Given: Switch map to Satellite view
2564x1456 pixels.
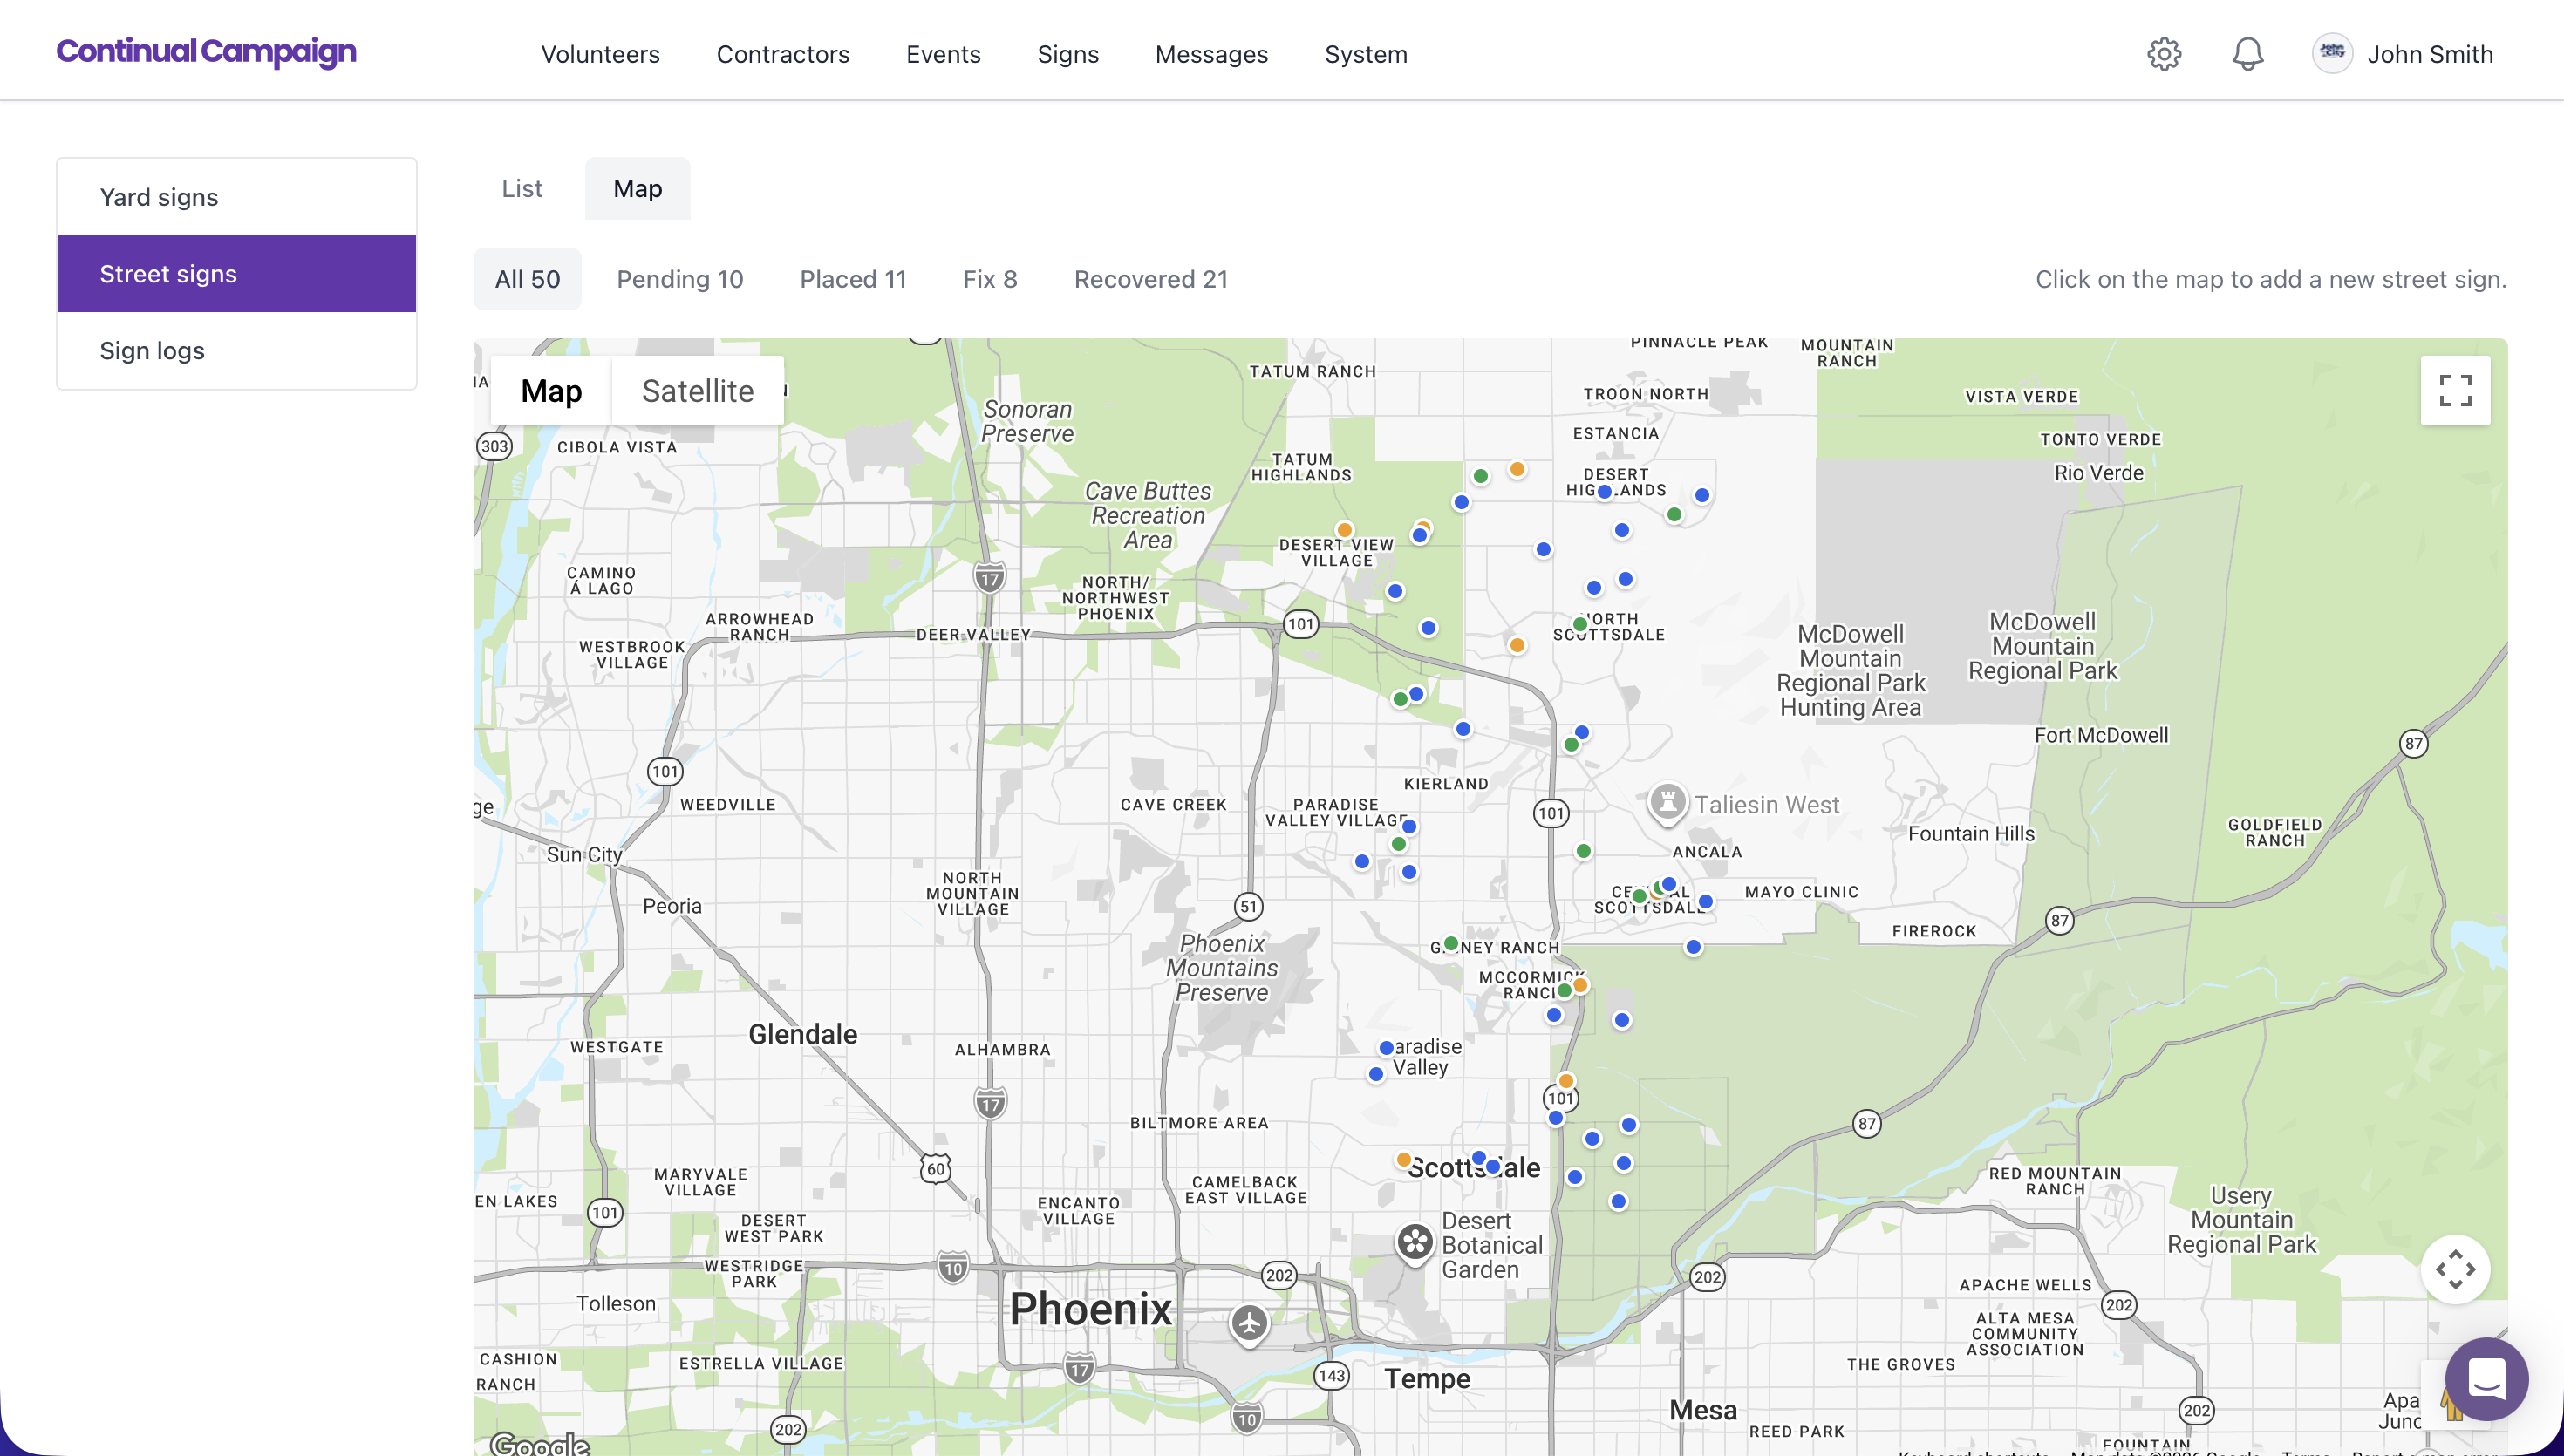Looking at the screenshot, I should click(697, 391).
